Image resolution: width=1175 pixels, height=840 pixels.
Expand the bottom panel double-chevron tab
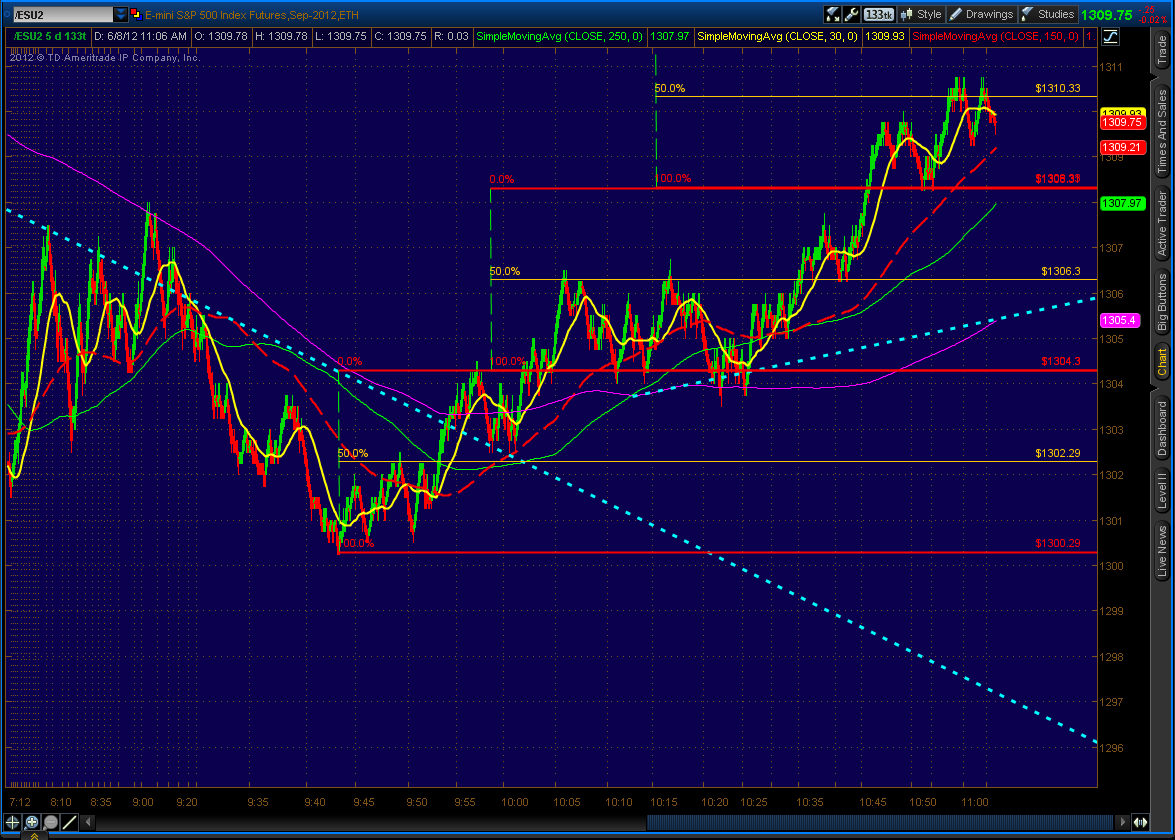pos(34,836)
